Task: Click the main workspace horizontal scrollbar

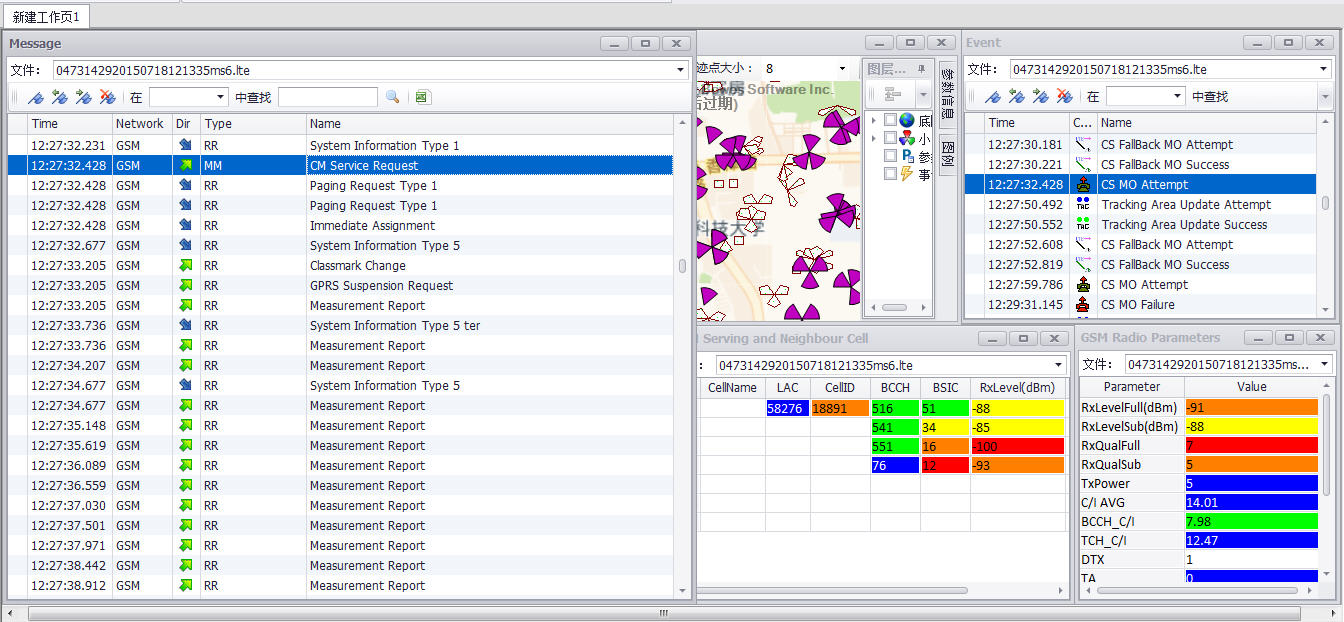Action: (x=664, y=613)
